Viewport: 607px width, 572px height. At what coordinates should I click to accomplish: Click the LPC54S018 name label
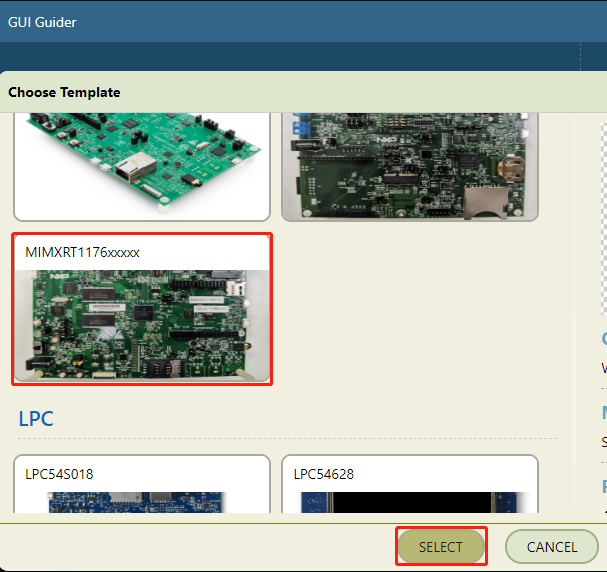point(59,474)
